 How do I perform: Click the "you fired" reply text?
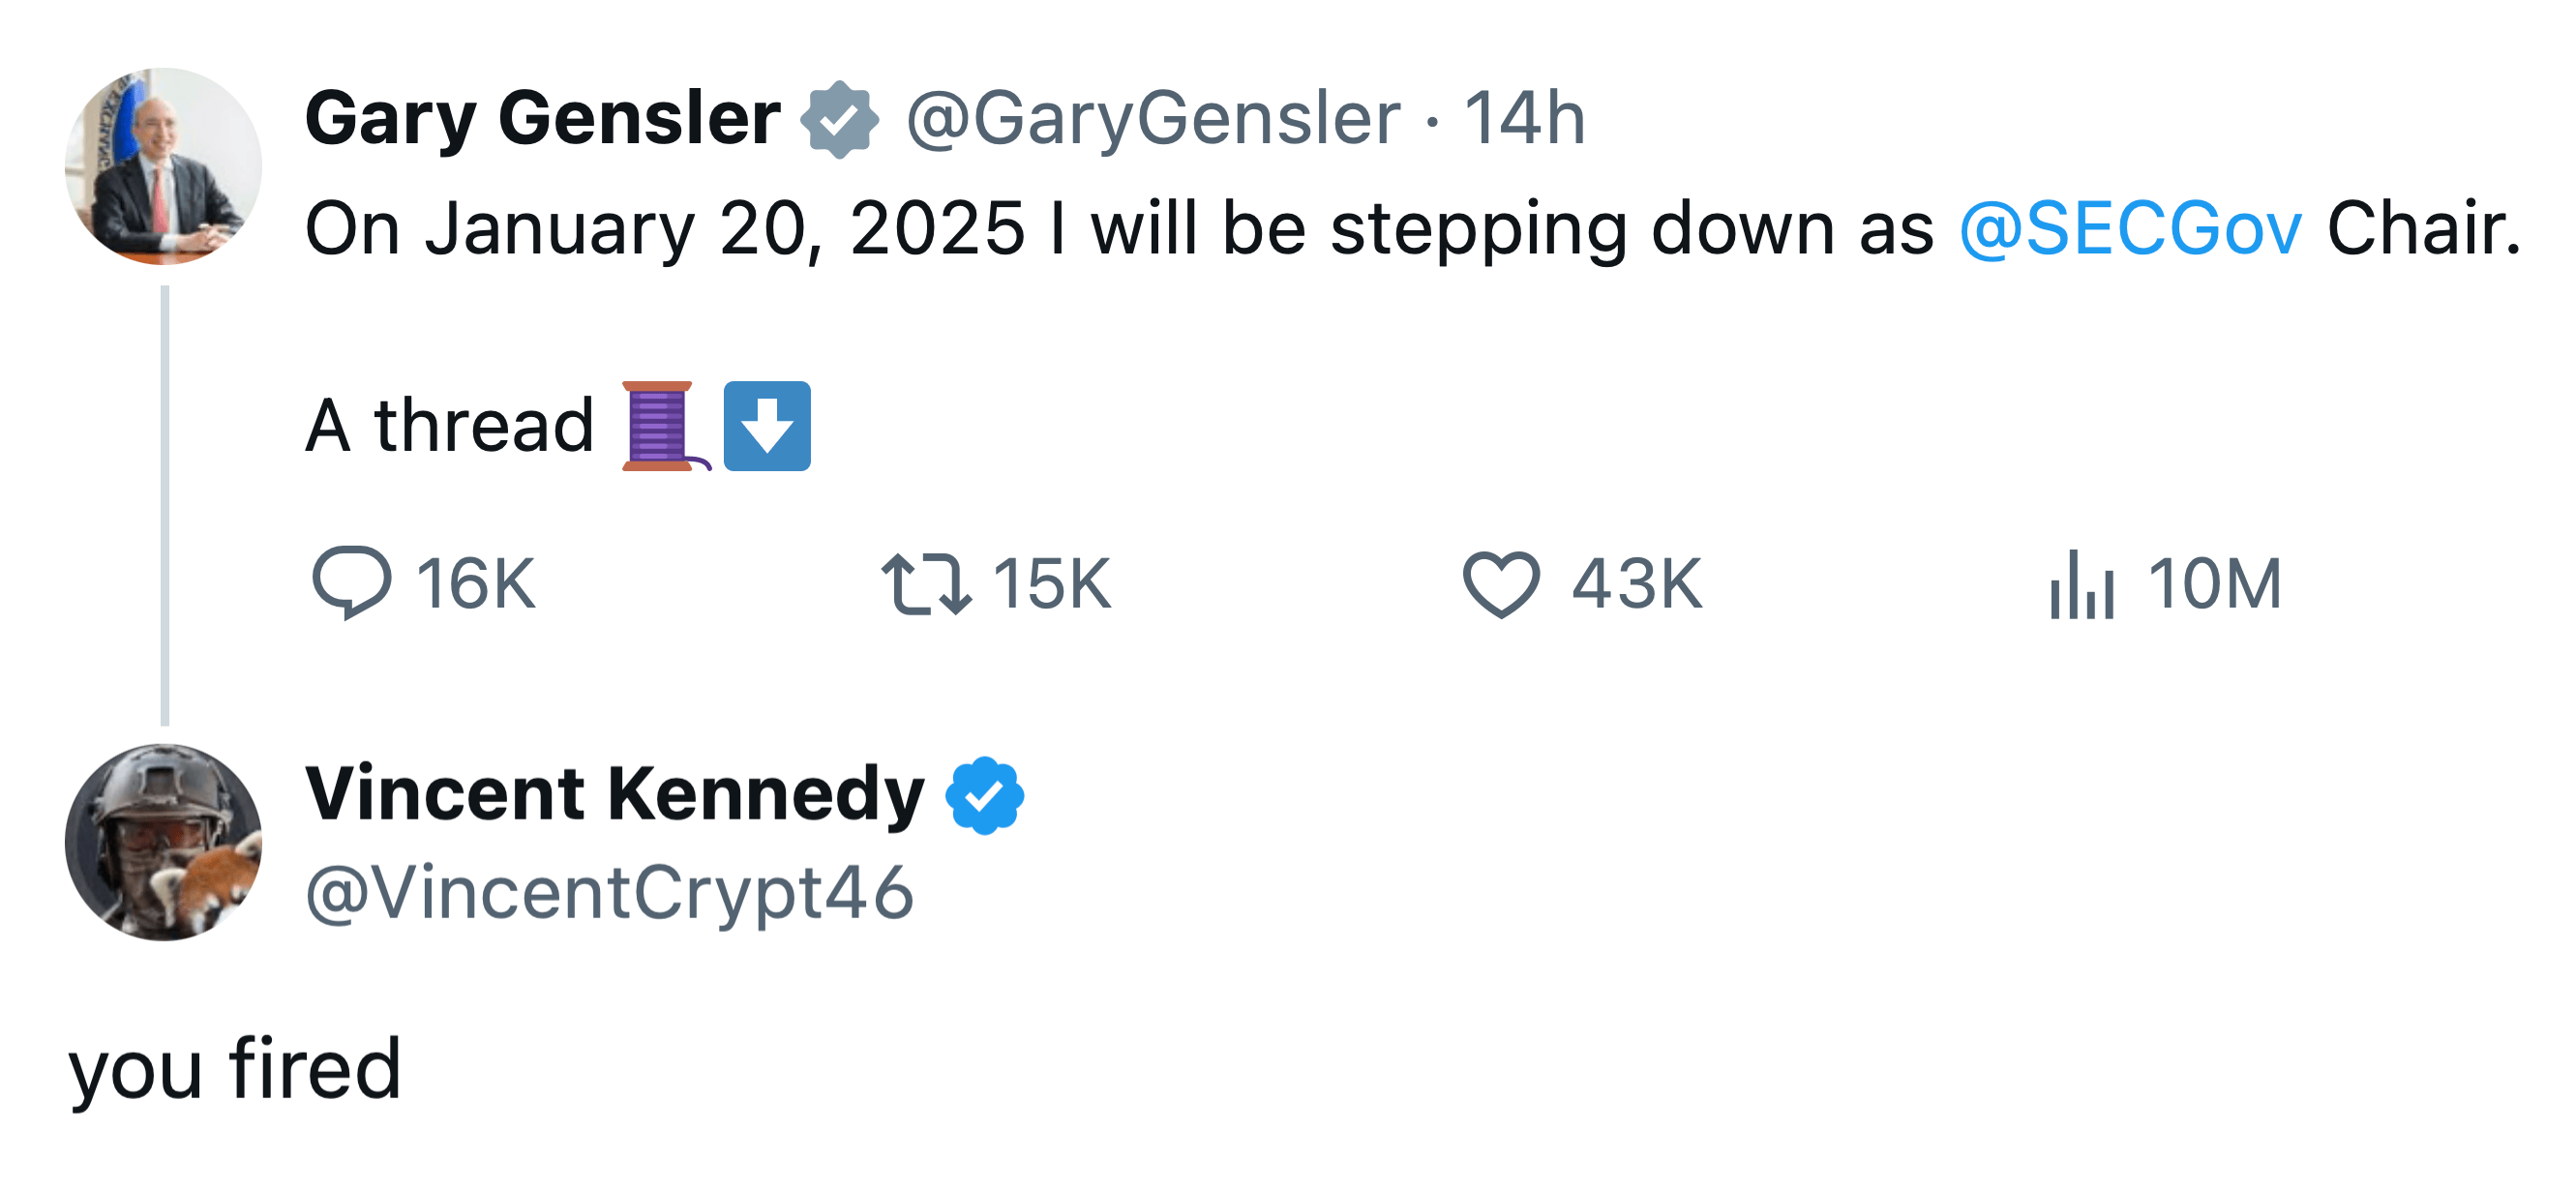tap(235, 1070)
